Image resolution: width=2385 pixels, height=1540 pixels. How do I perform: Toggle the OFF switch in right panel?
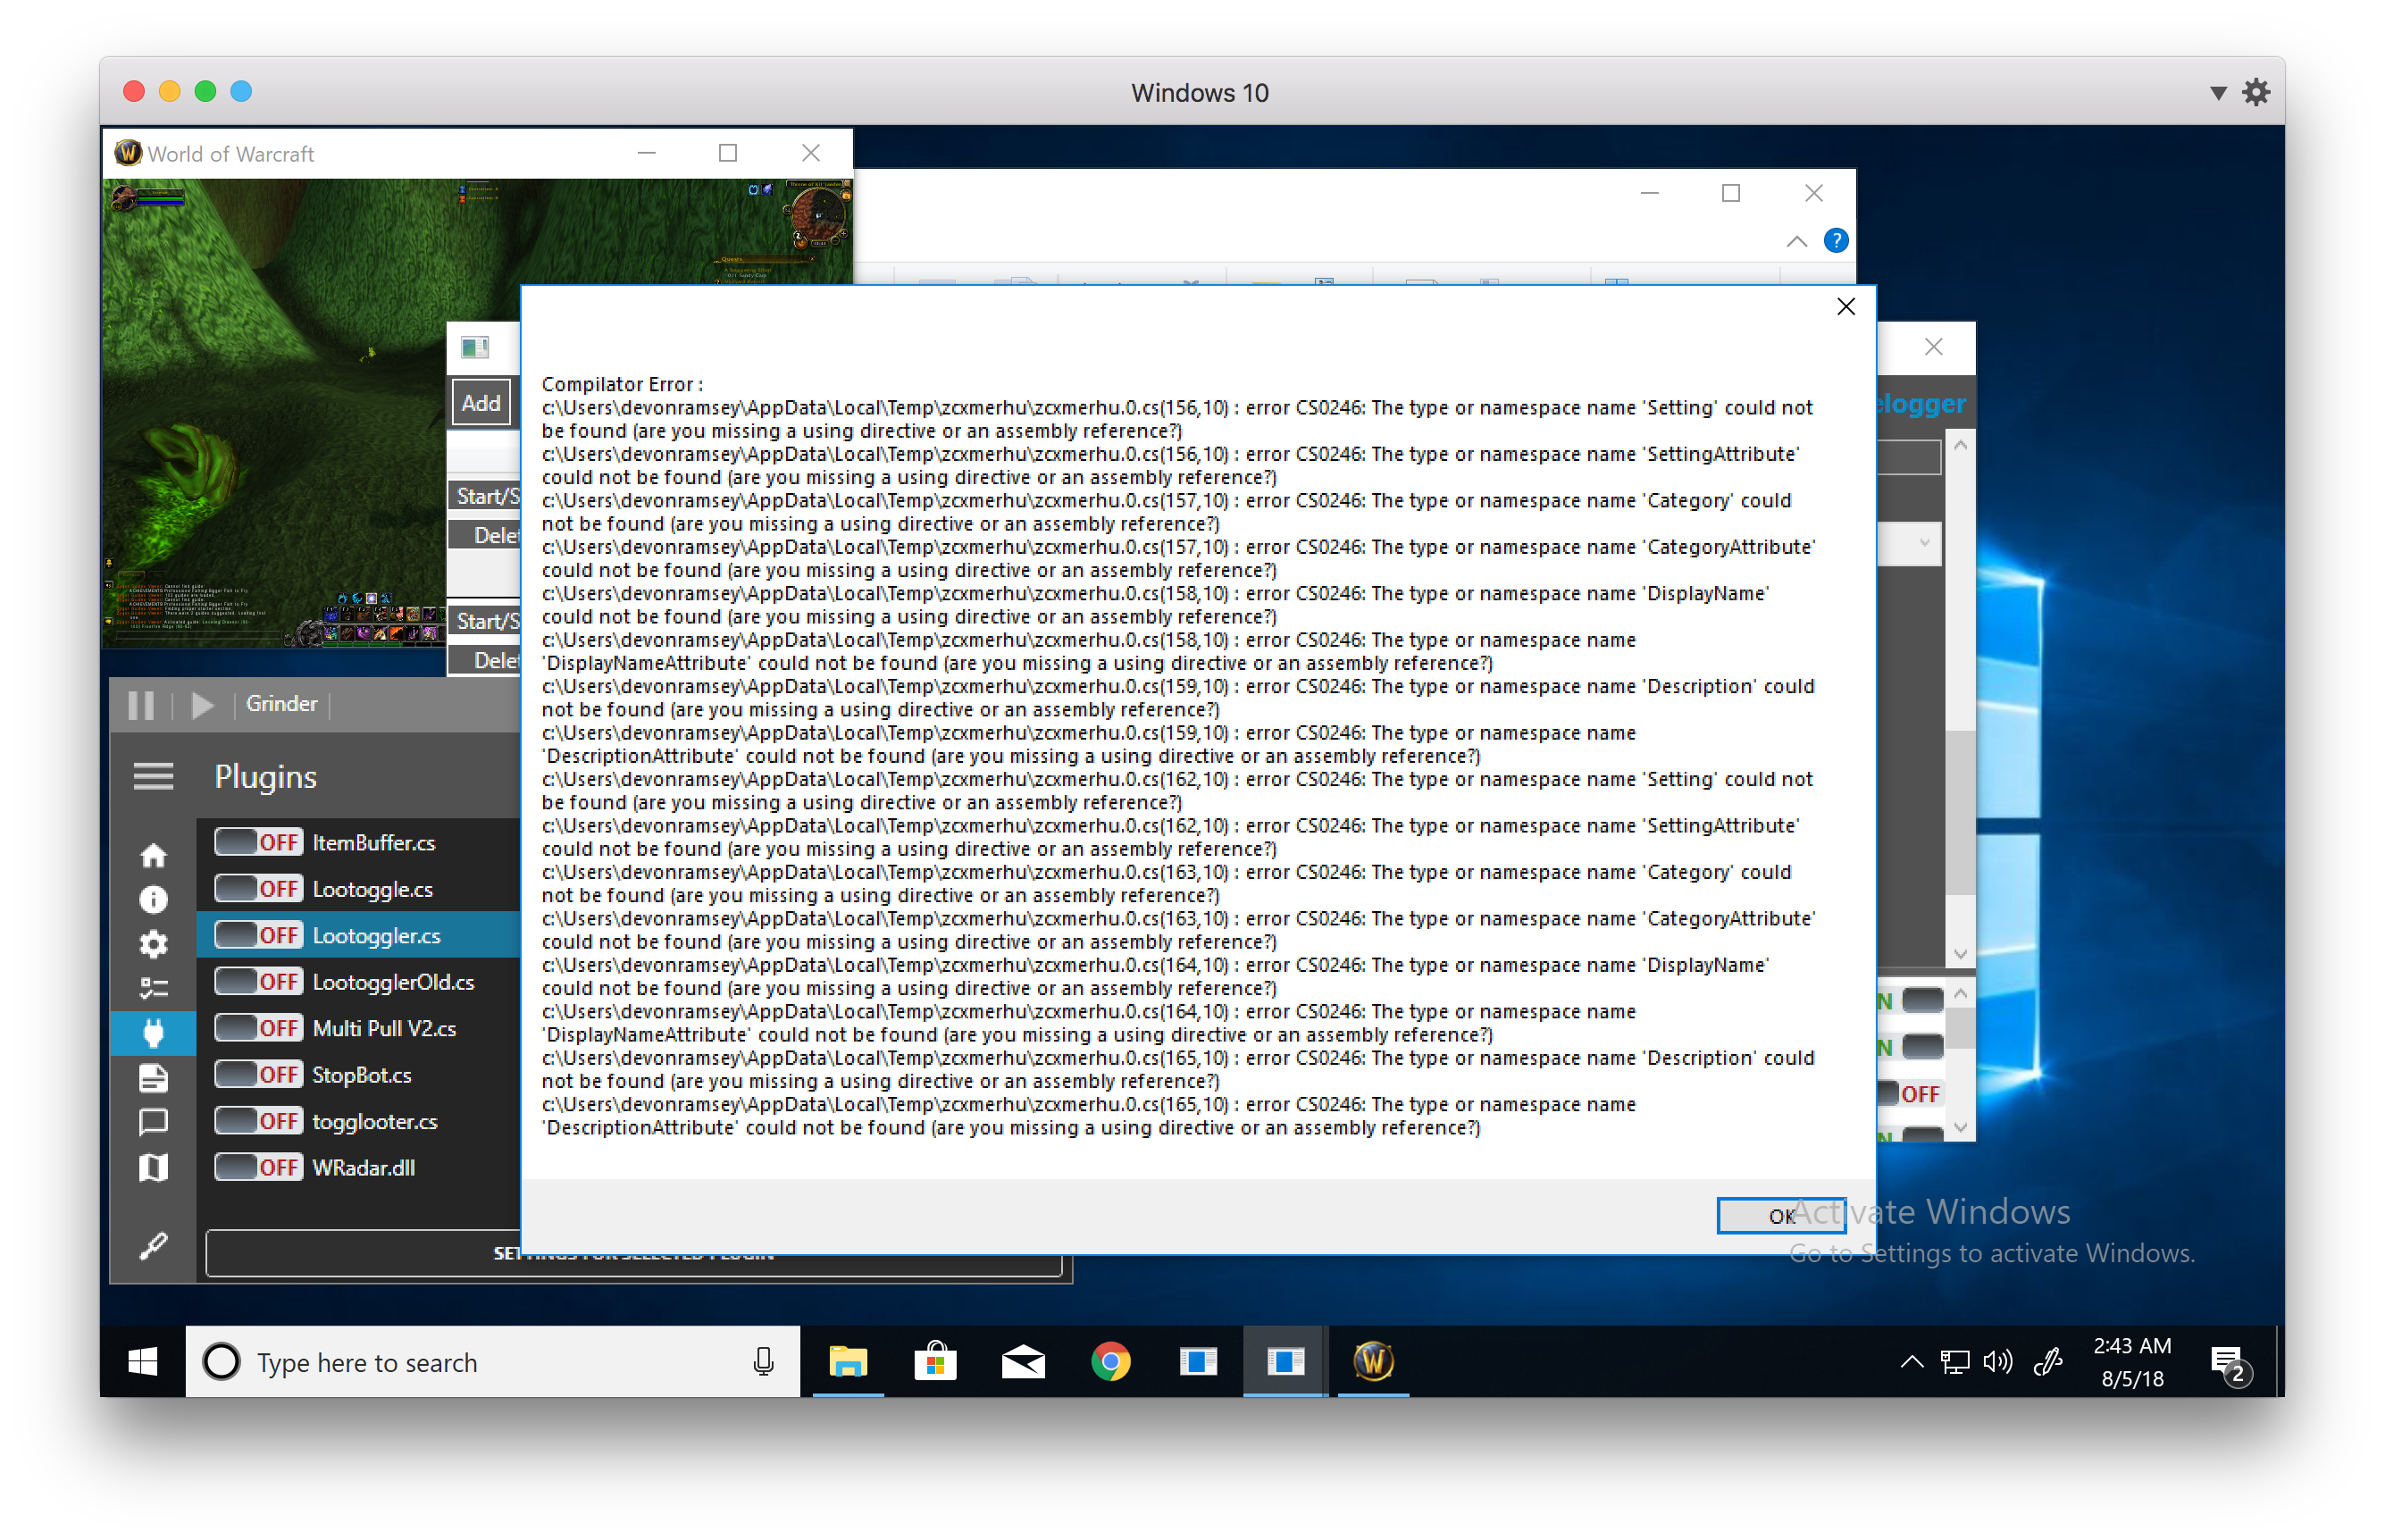[x=1910, y=1094]
